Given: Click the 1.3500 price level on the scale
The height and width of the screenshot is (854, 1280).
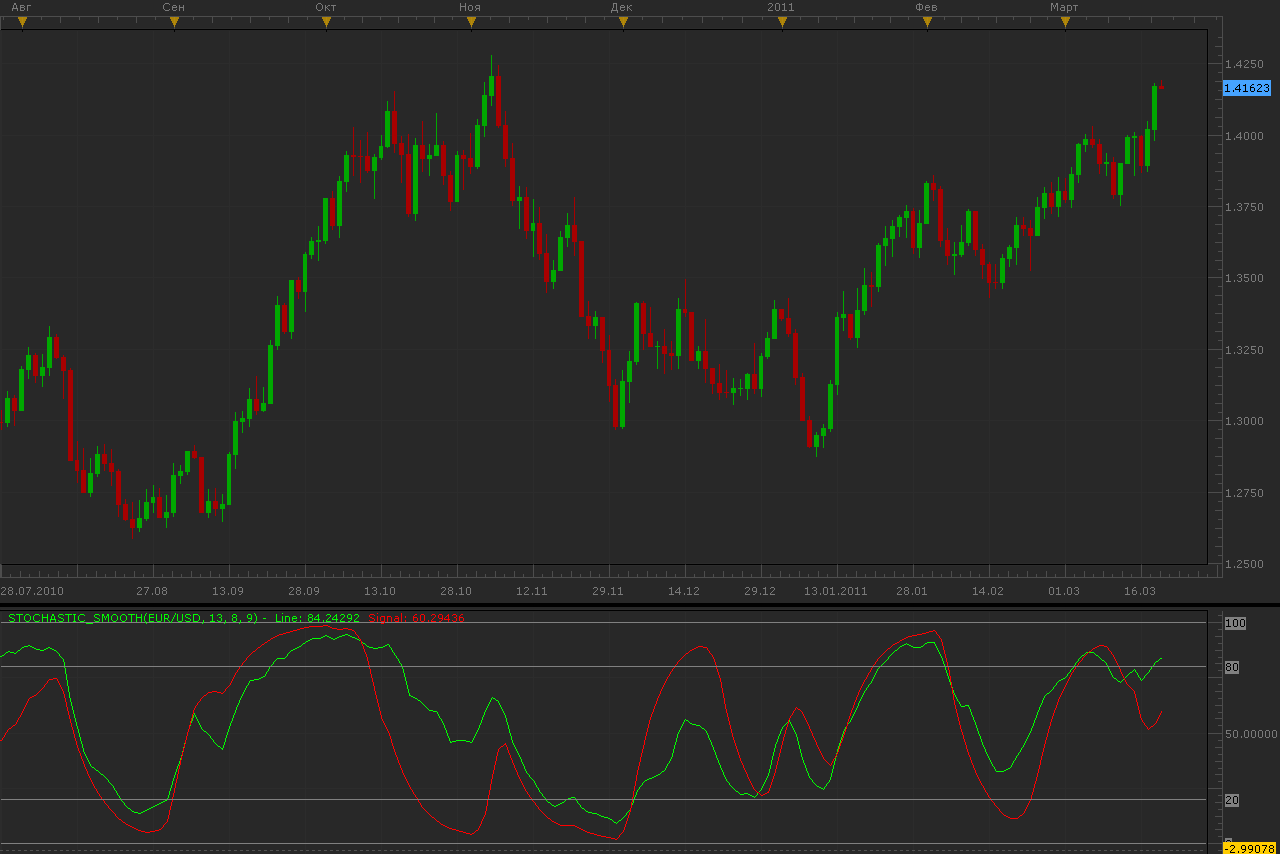Looking at the screenshot, I should 1244,278.
